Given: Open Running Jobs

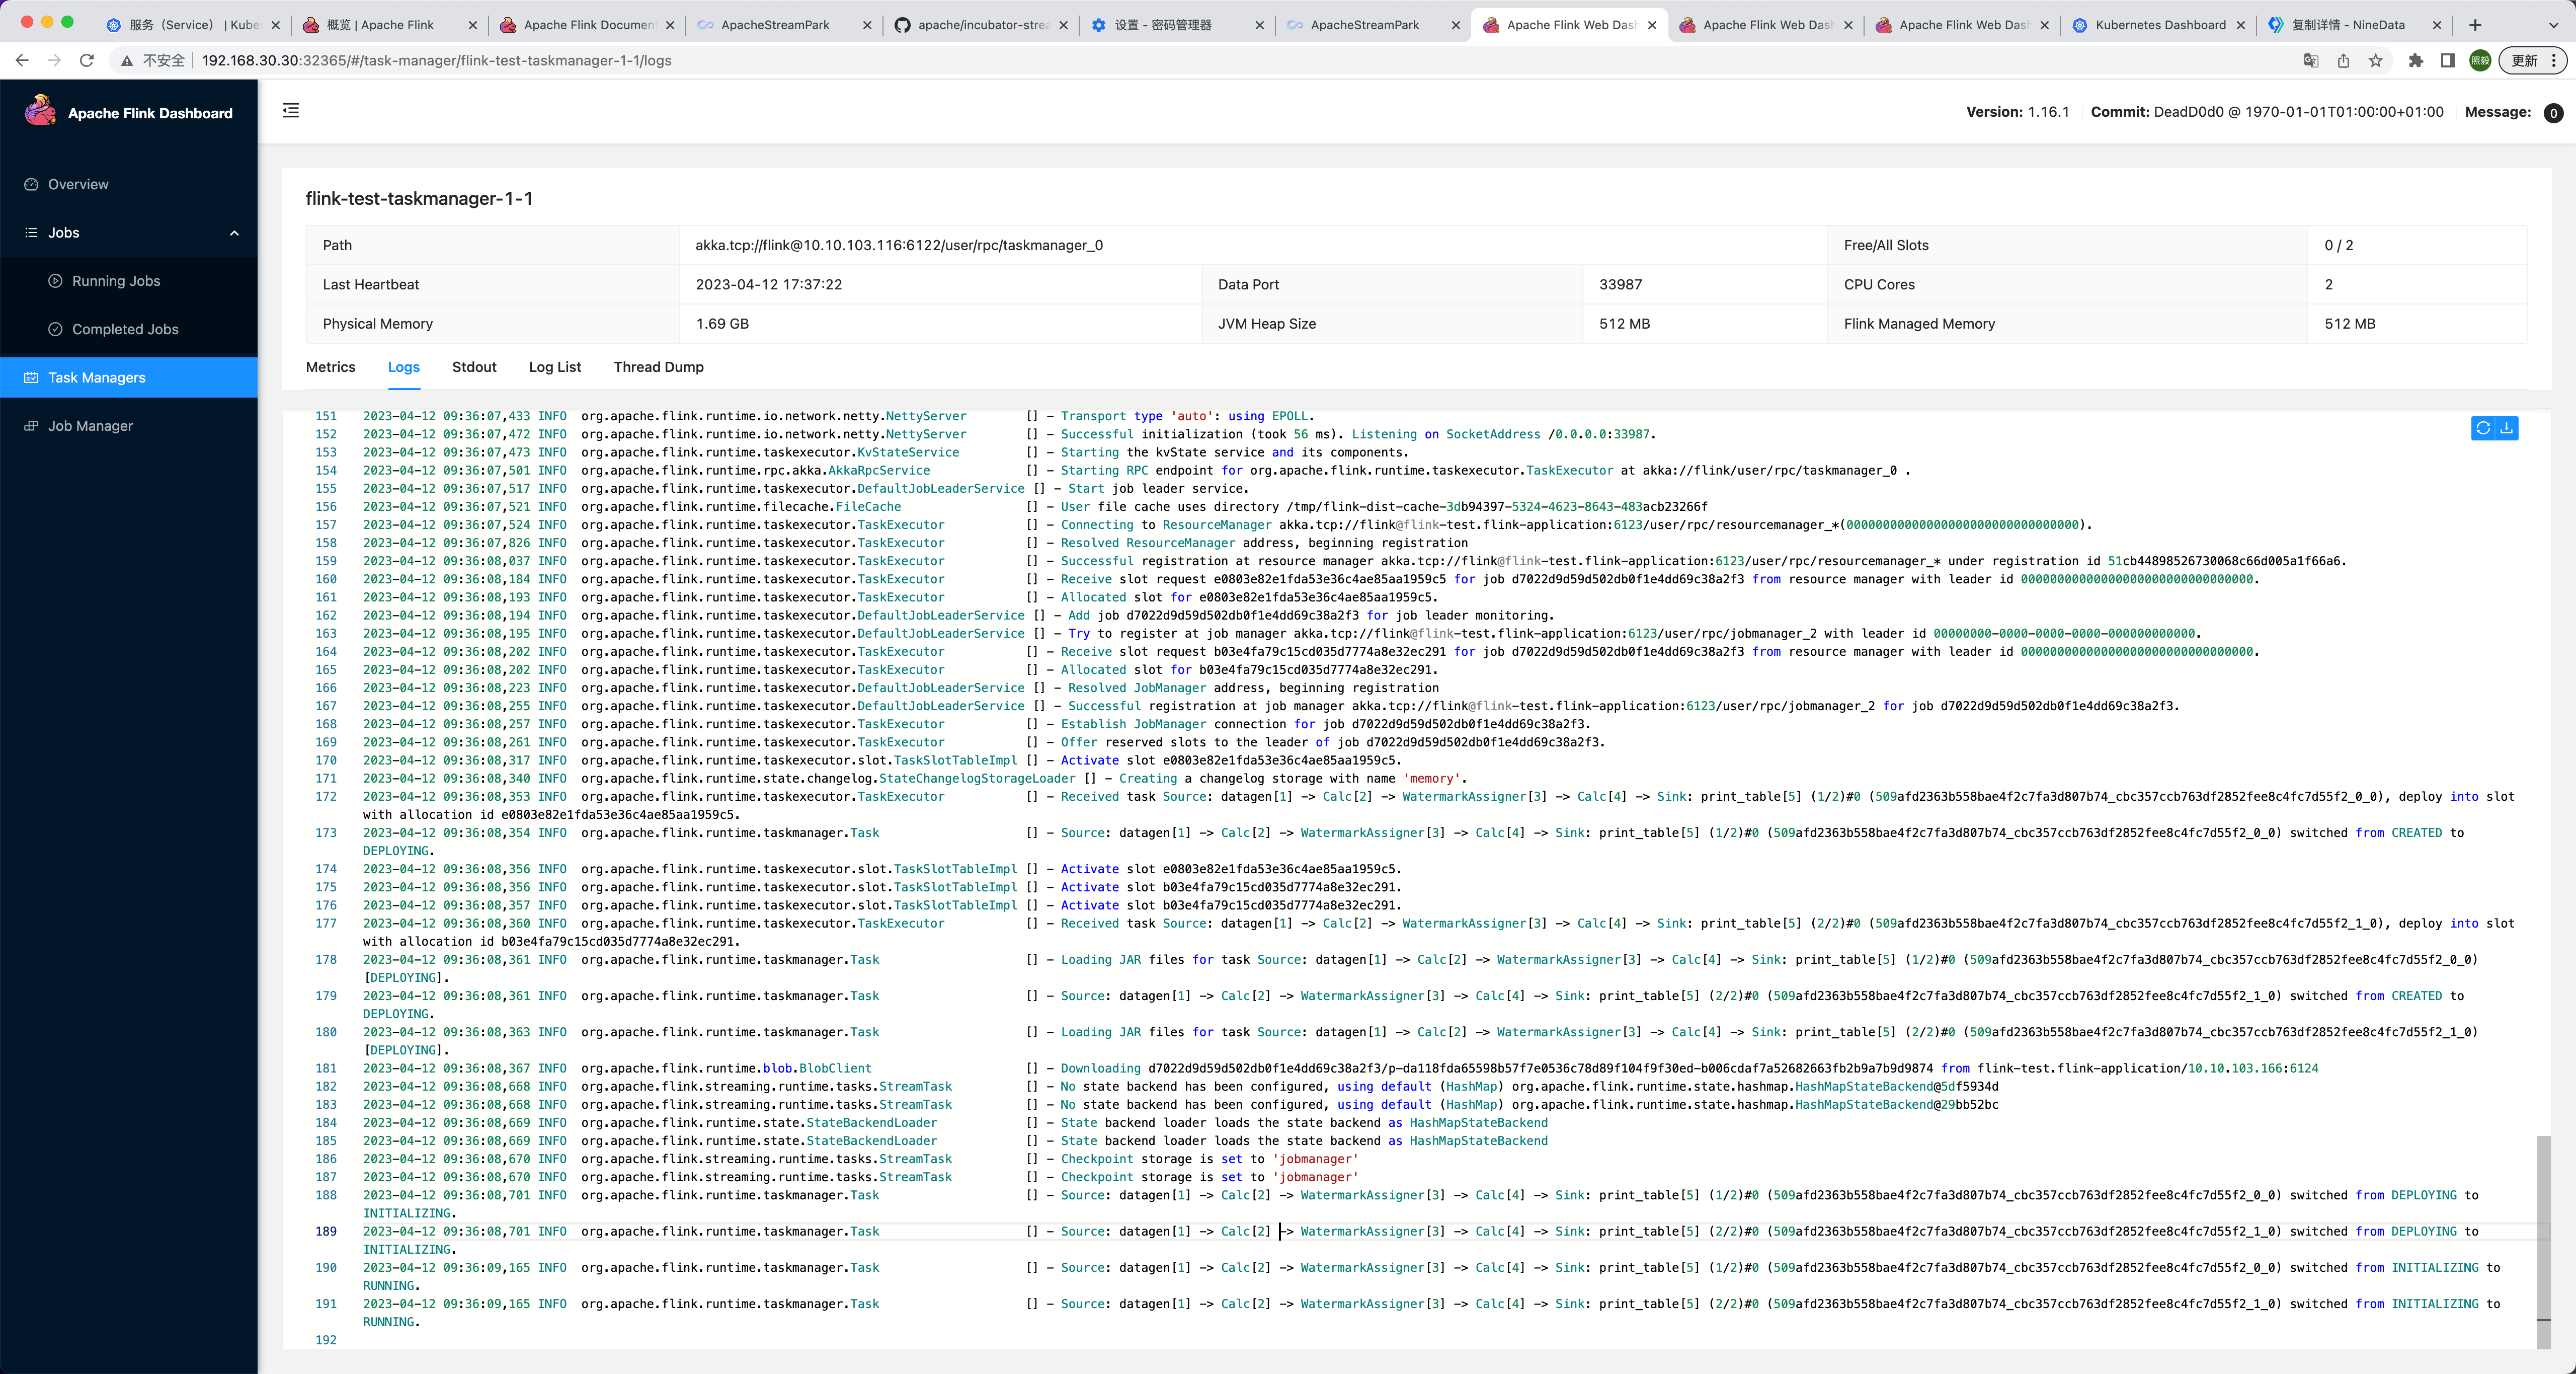Looking at the screenshot, I should (129, 281).
